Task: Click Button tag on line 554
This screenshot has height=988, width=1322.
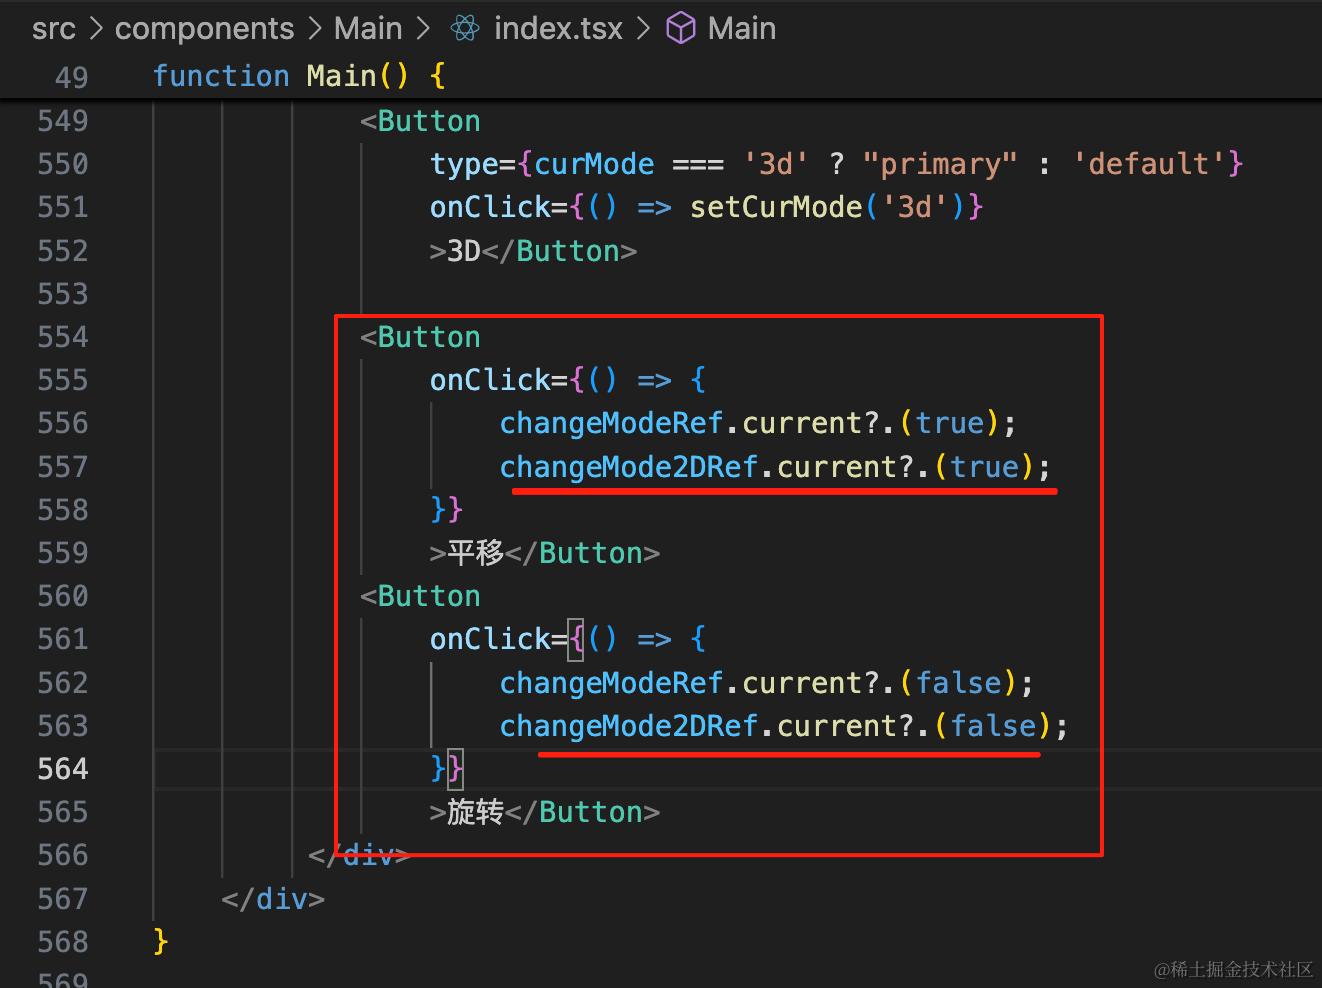Action: [x=429, y=337]
